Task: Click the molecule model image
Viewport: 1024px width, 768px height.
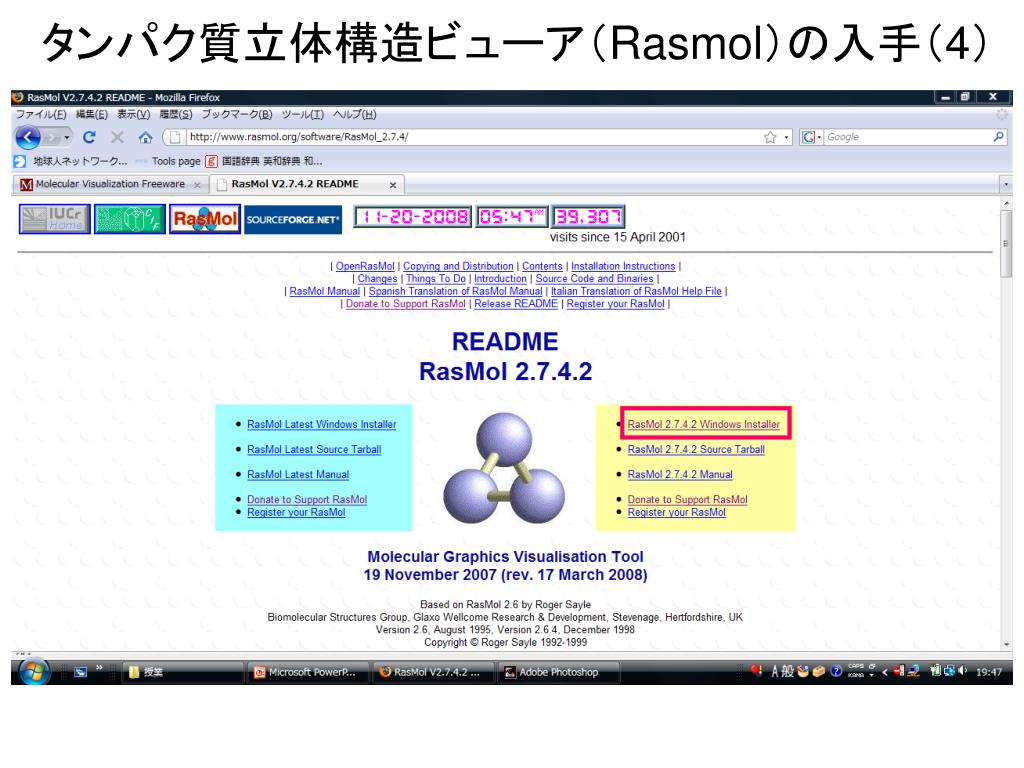Action: point(504,468)
